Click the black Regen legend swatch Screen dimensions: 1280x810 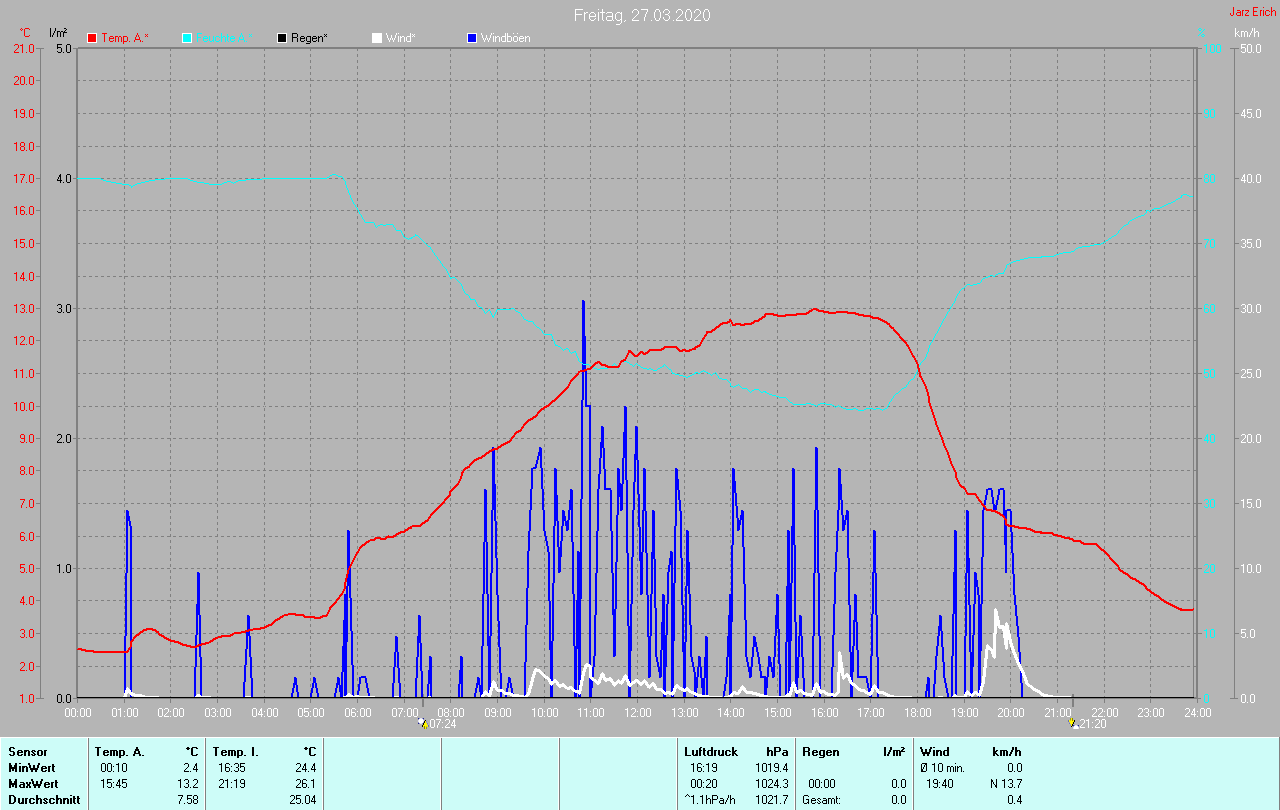click(282, 38)
